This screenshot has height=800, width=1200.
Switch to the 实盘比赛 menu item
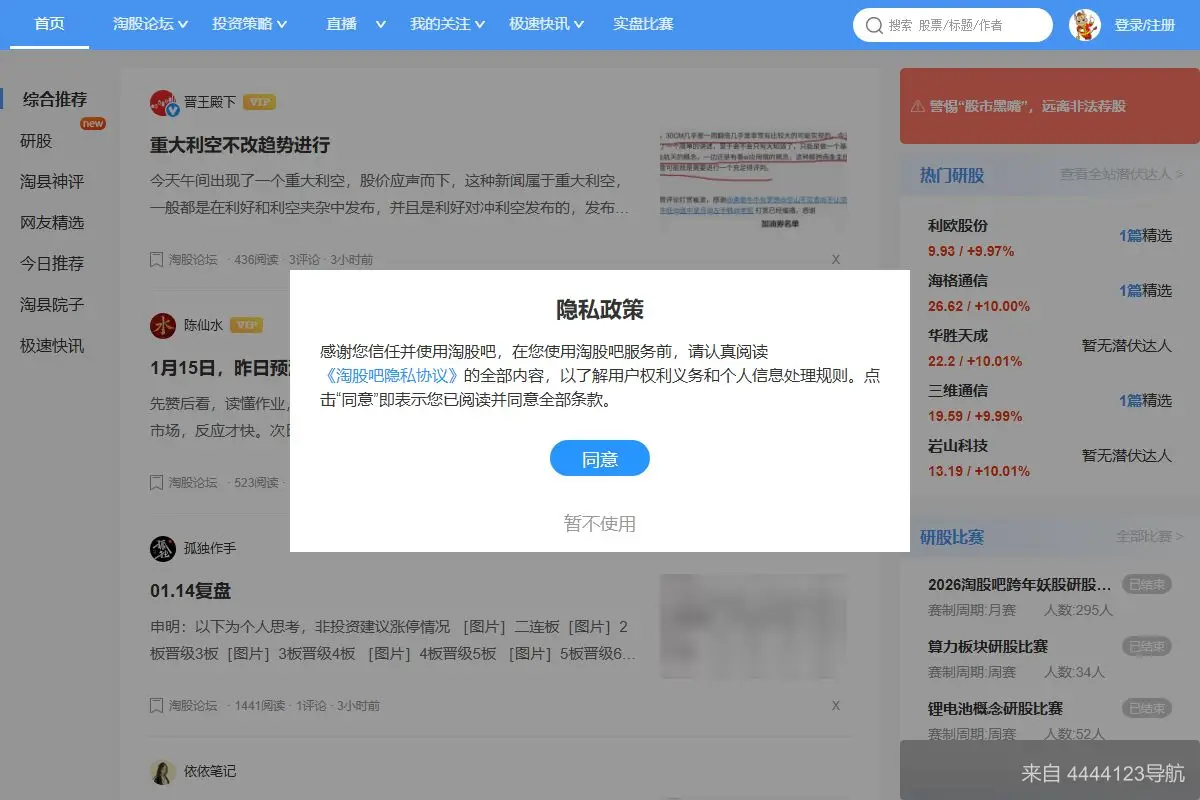coord(643,25)
